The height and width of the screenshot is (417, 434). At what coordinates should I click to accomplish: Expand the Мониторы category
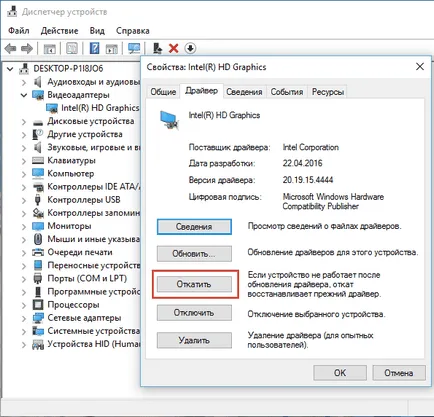pyautogui.click(x=24, y=227)
